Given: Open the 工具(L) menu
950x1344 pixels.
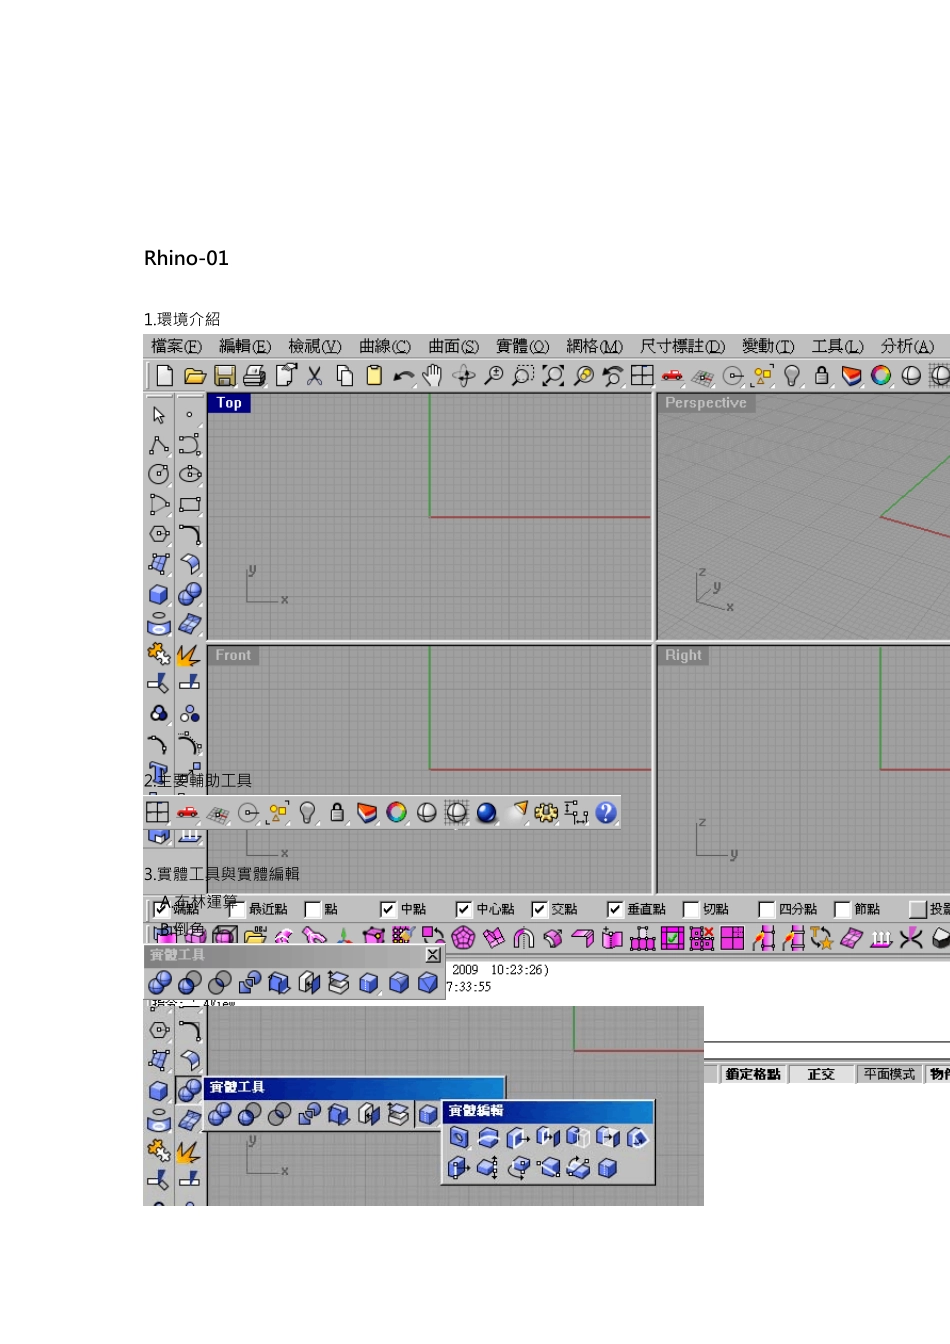Looking at the screenshot, I should point(837,346).
